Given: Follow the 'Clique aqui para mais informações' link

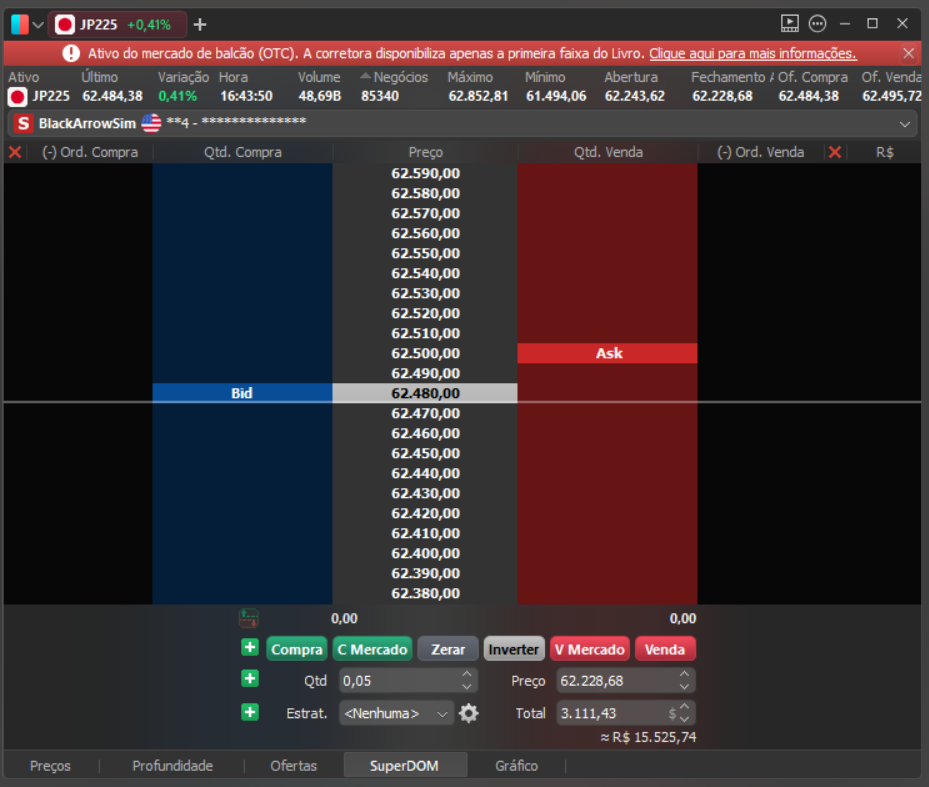Looking at the screenshot, I should click(x=752, y=53).
